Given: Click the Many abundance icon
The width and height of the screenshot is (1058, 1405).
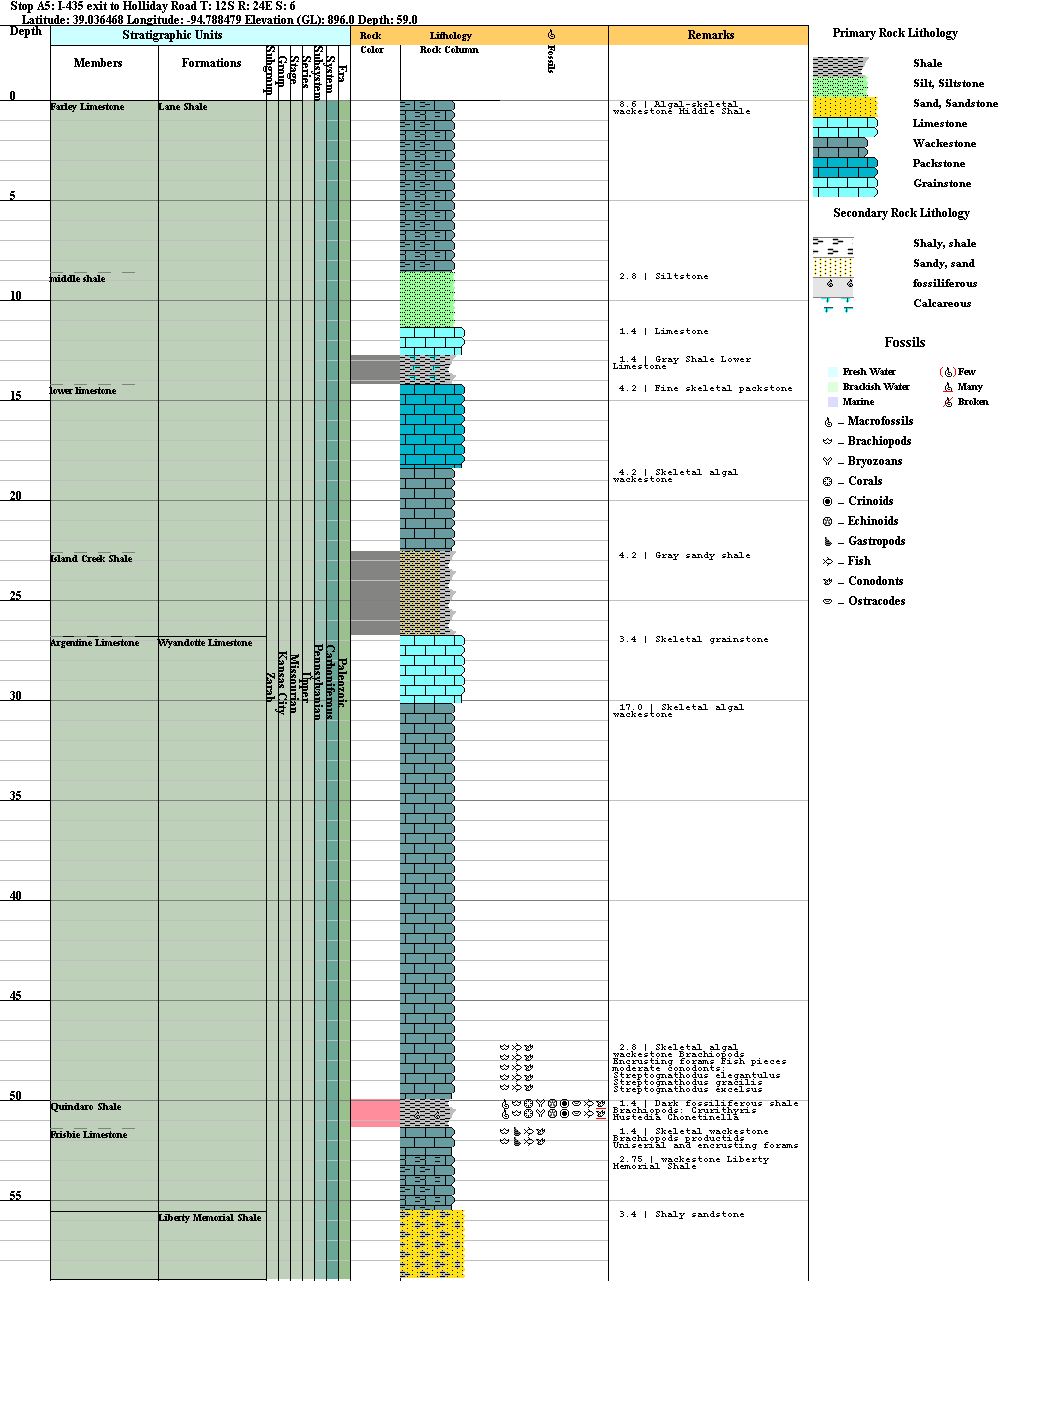Looking at the screenshot, I should click(x=948, y=387).
